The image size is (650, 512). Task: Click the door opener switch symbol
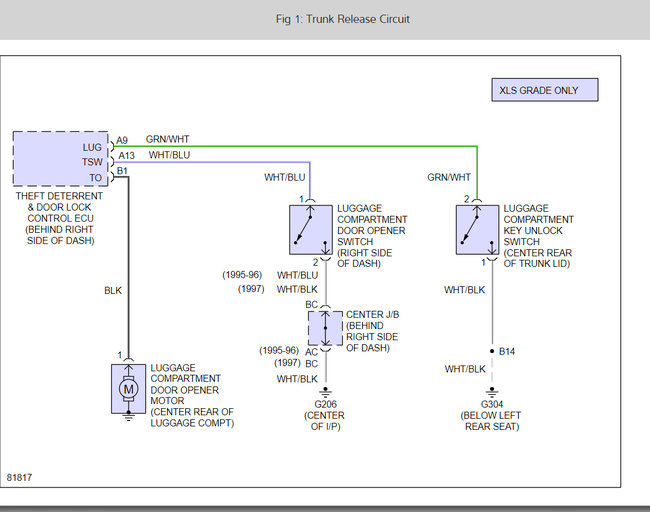[311, 230]
